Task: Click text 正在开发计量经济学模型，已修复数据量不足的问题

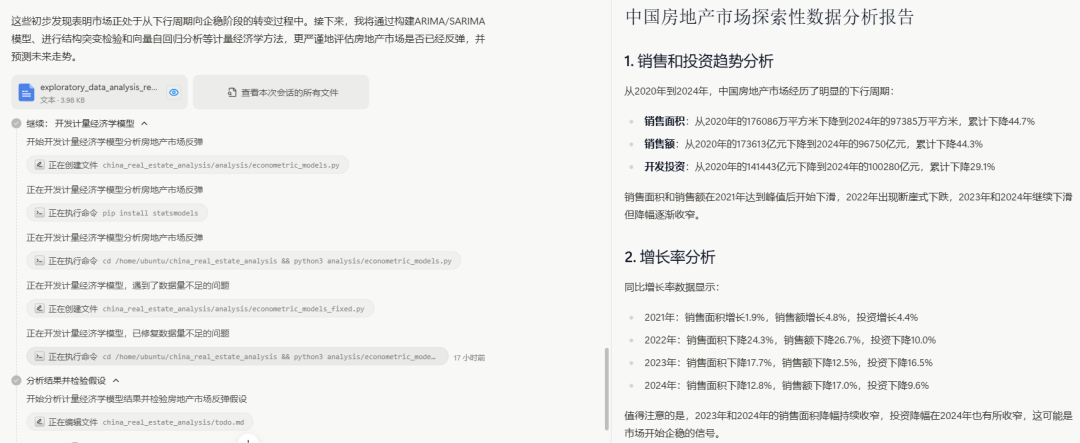Action: [128, 333]
